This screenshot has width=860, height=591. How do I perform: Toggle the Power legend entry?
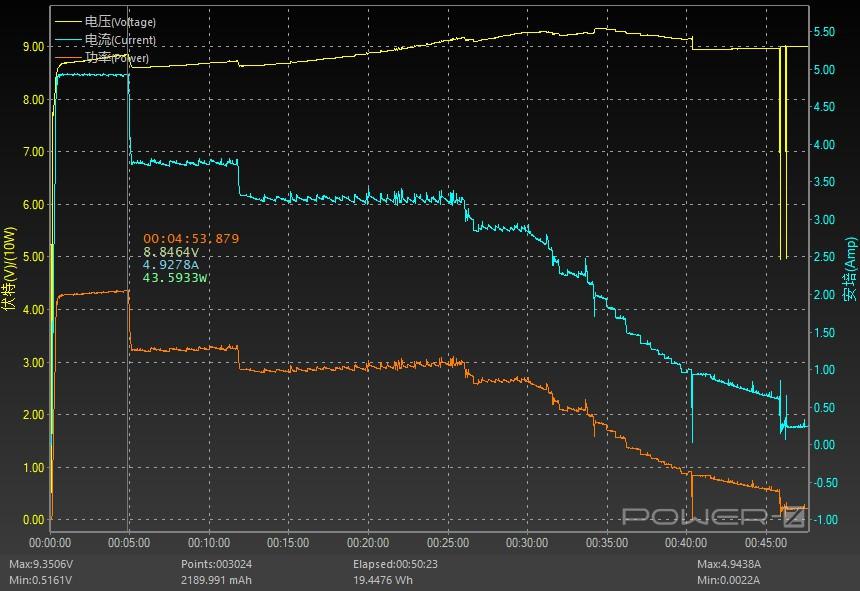(x=117, y=58)
